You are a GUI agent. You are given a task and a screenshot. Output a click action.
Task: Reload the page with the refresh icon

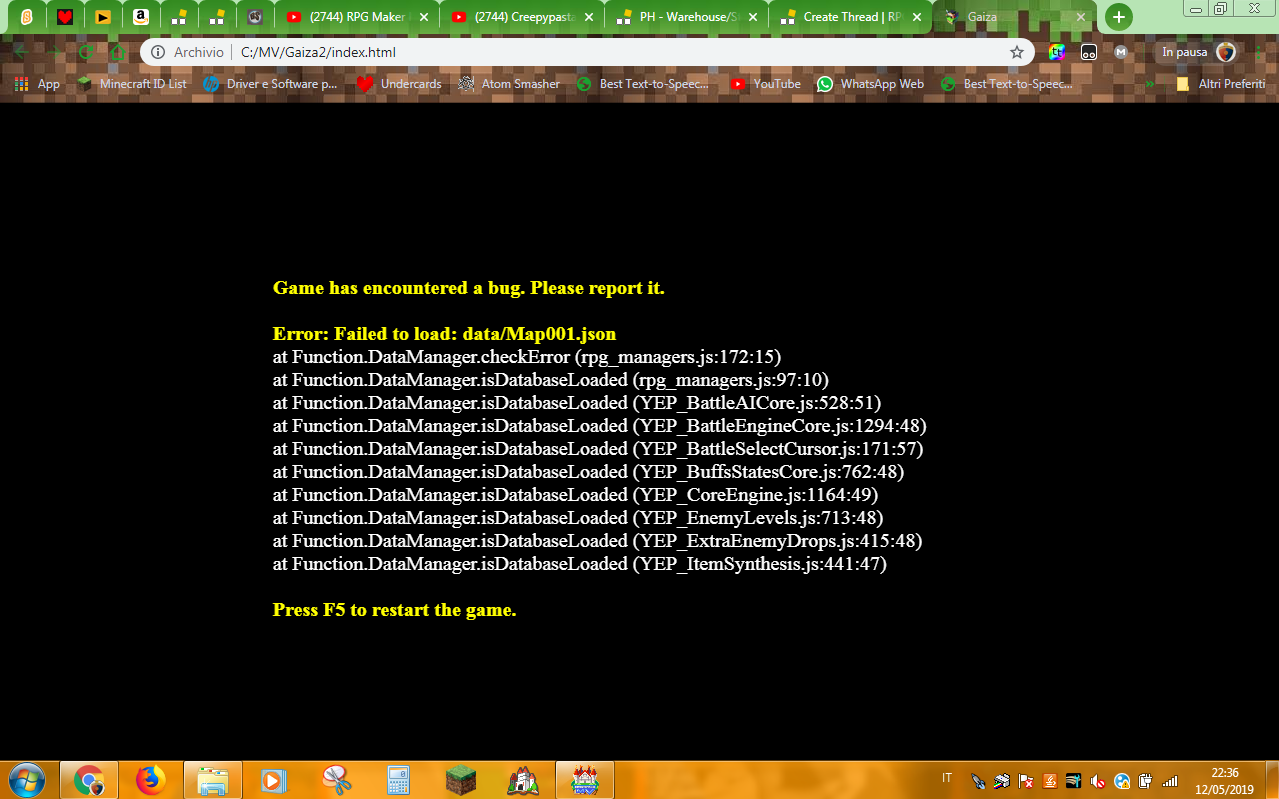(x=87, y=52)
